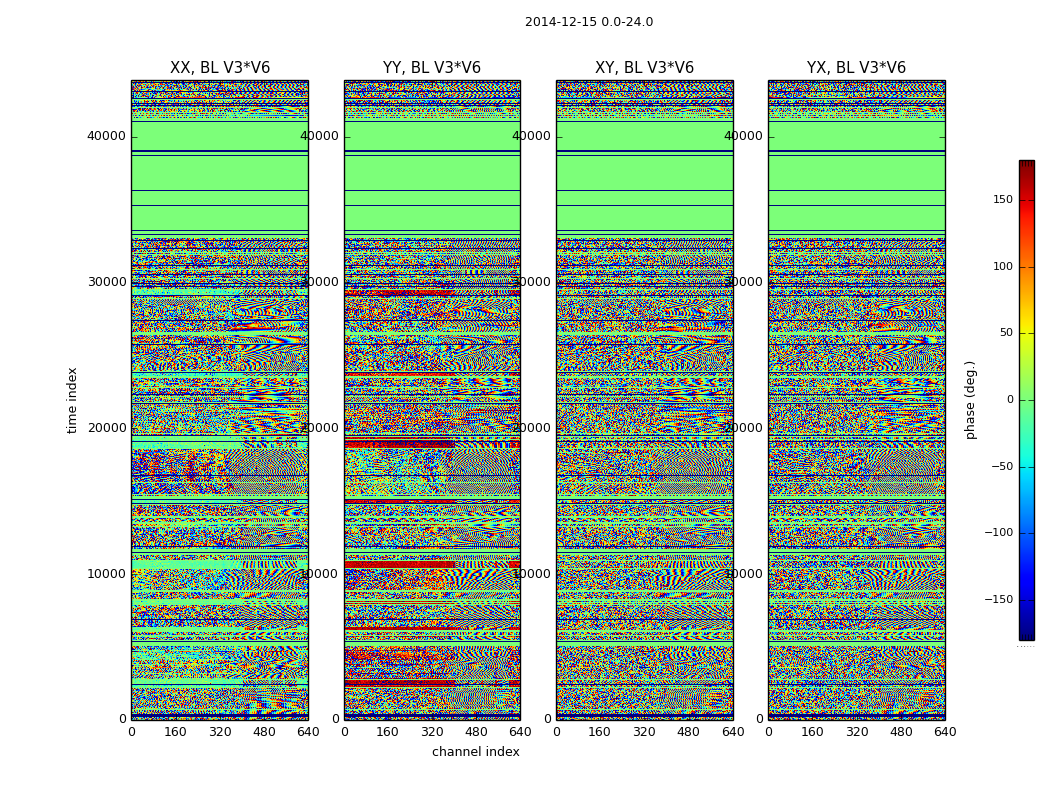Viewport: 1050px width, 800px height.
Task: Click the 150 tick on the colorbar
Action: (1003, 199)
